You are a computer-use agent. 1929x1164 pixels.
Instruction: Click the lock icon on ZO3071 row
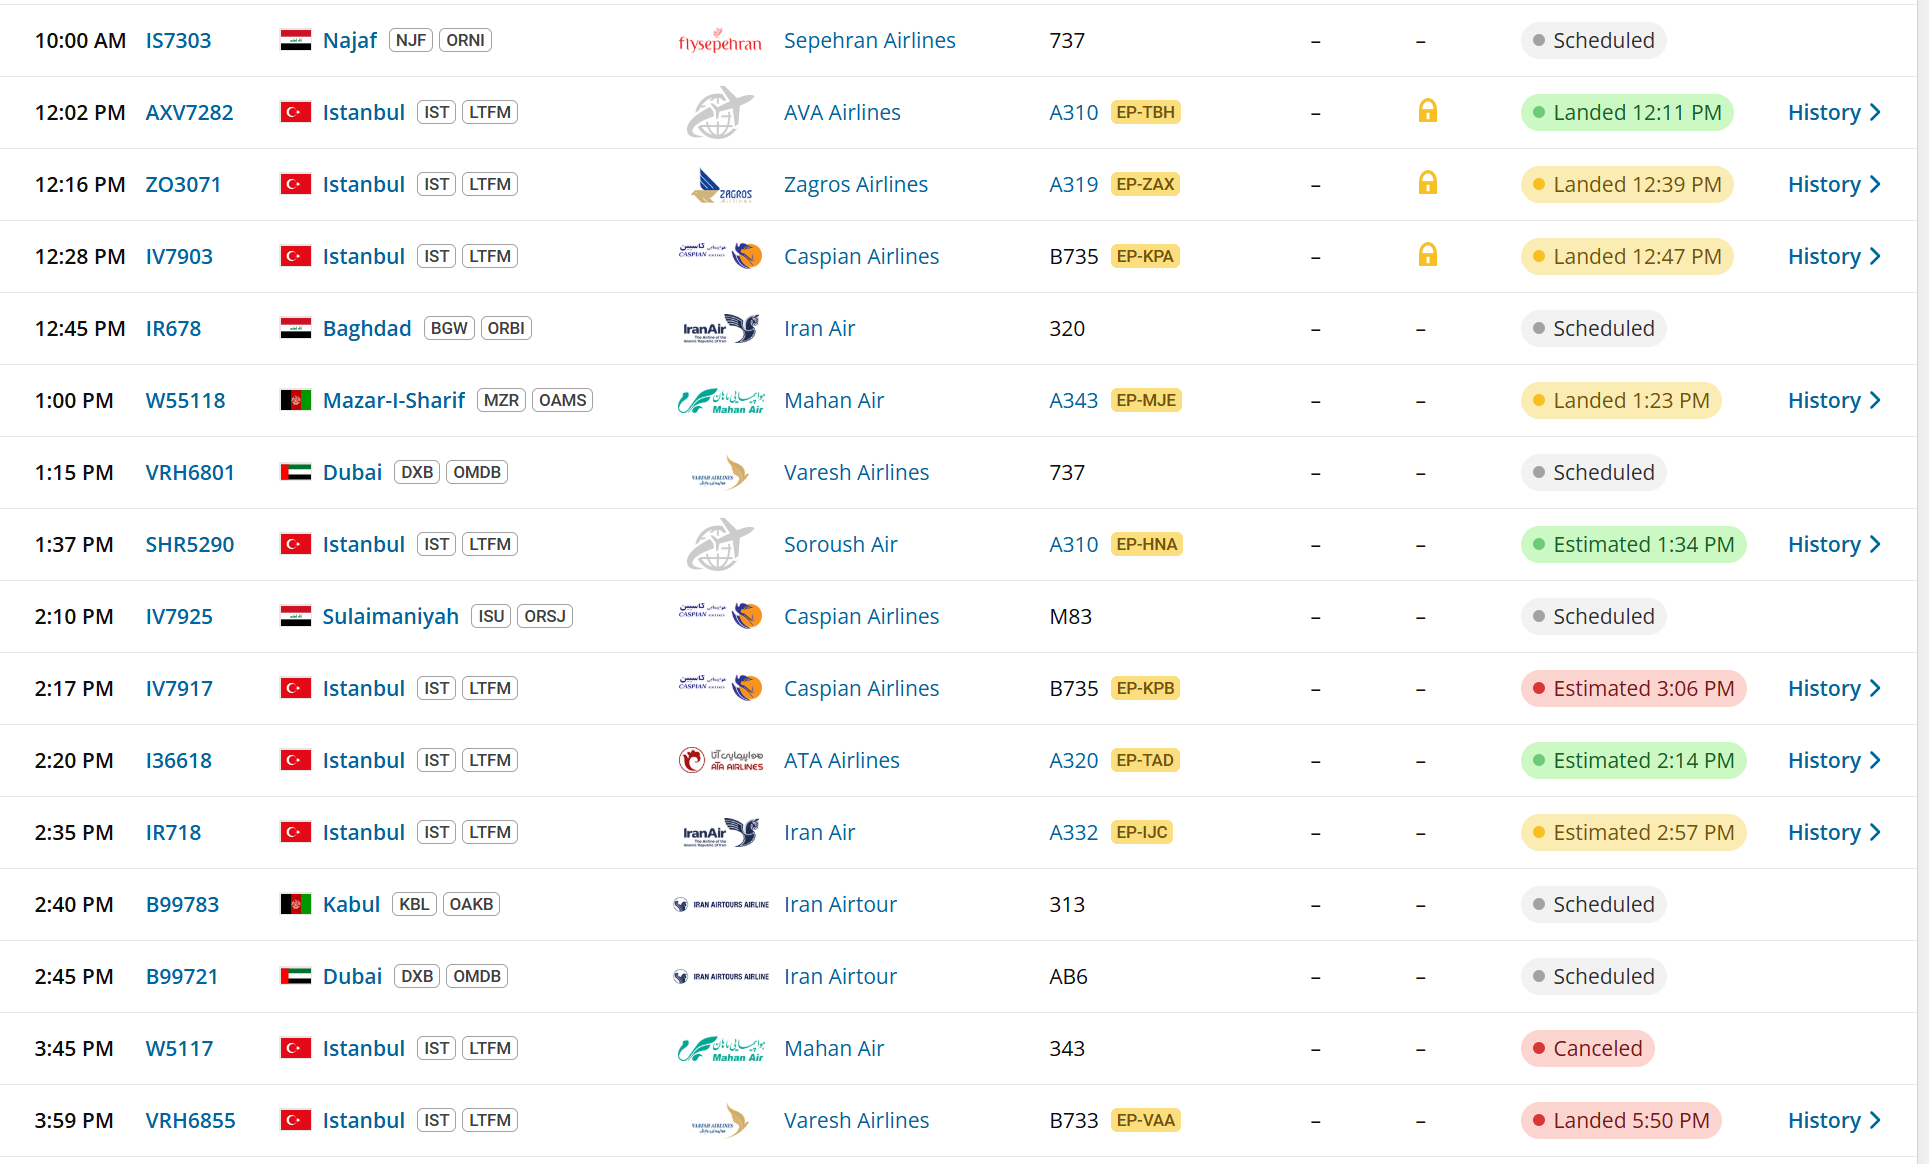tap(1427, 183)
